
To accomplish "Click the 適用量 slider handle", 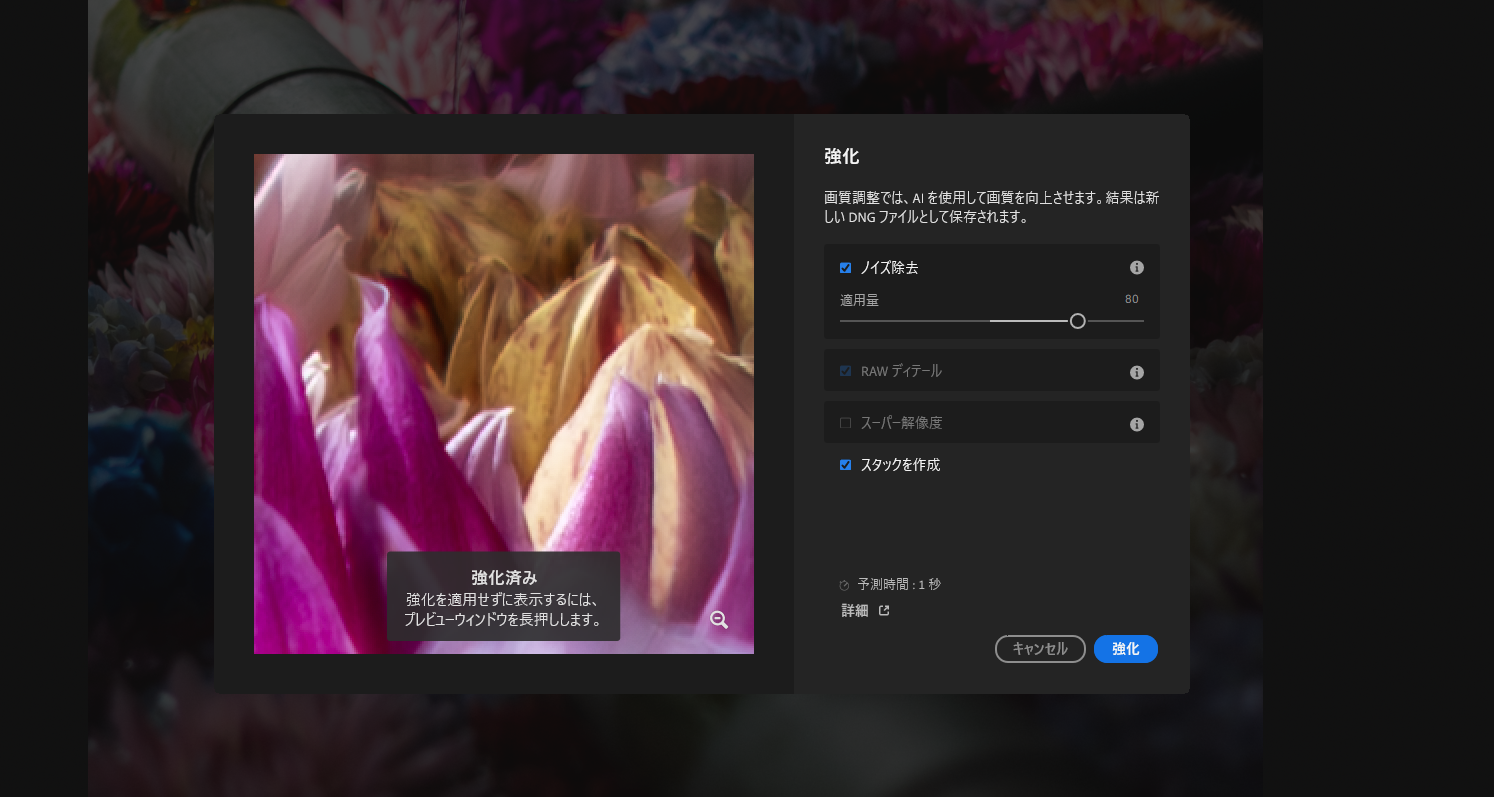I will pyautogui.click(x=1077, y=321).
